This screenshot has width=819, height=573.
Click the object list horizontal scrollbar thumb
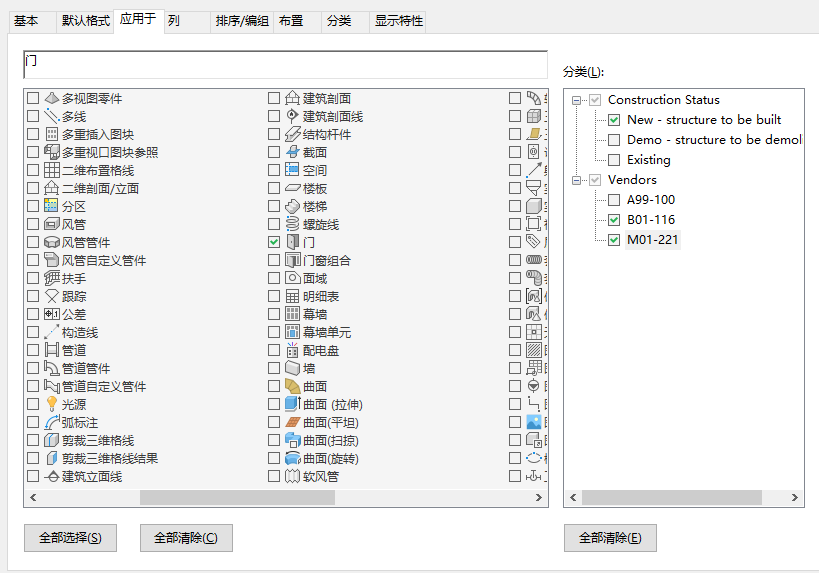237,498
